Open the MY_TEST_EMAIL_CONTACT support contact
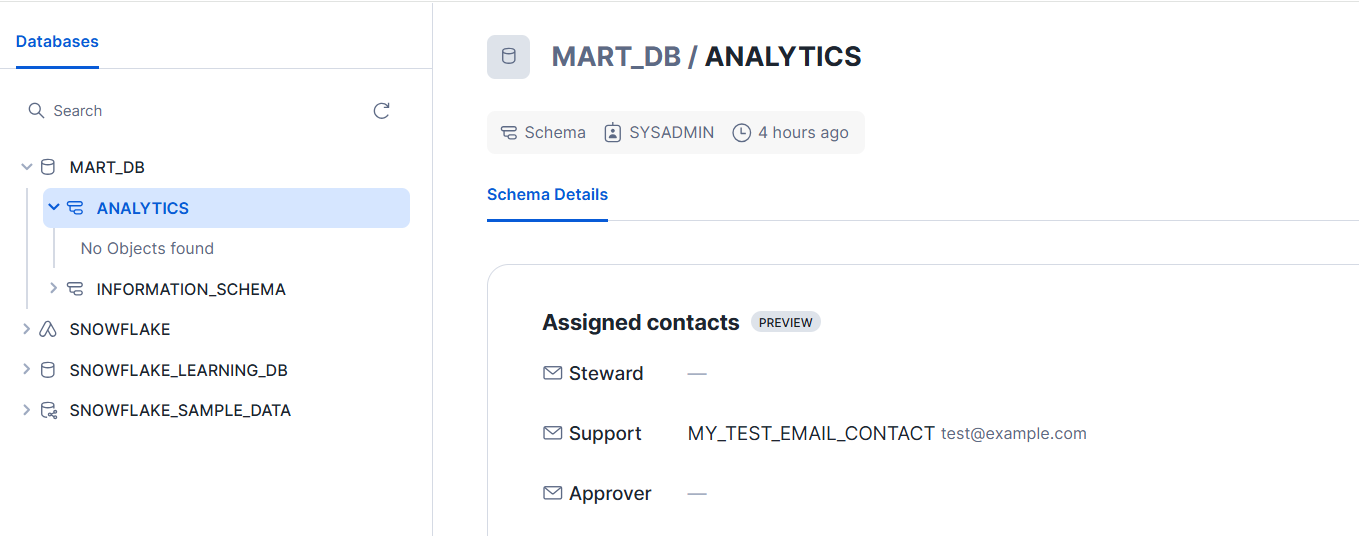Viewport: 1359px width, 536px height. [811, 434]
